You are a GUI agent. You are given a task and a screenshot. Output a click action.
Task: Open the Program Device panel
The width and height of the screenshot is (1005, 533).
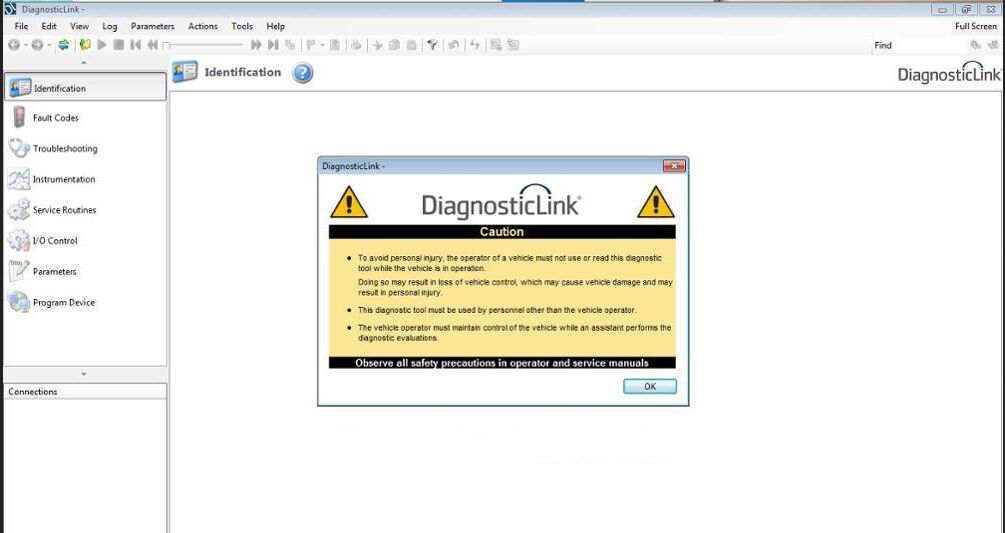[85, 302]
